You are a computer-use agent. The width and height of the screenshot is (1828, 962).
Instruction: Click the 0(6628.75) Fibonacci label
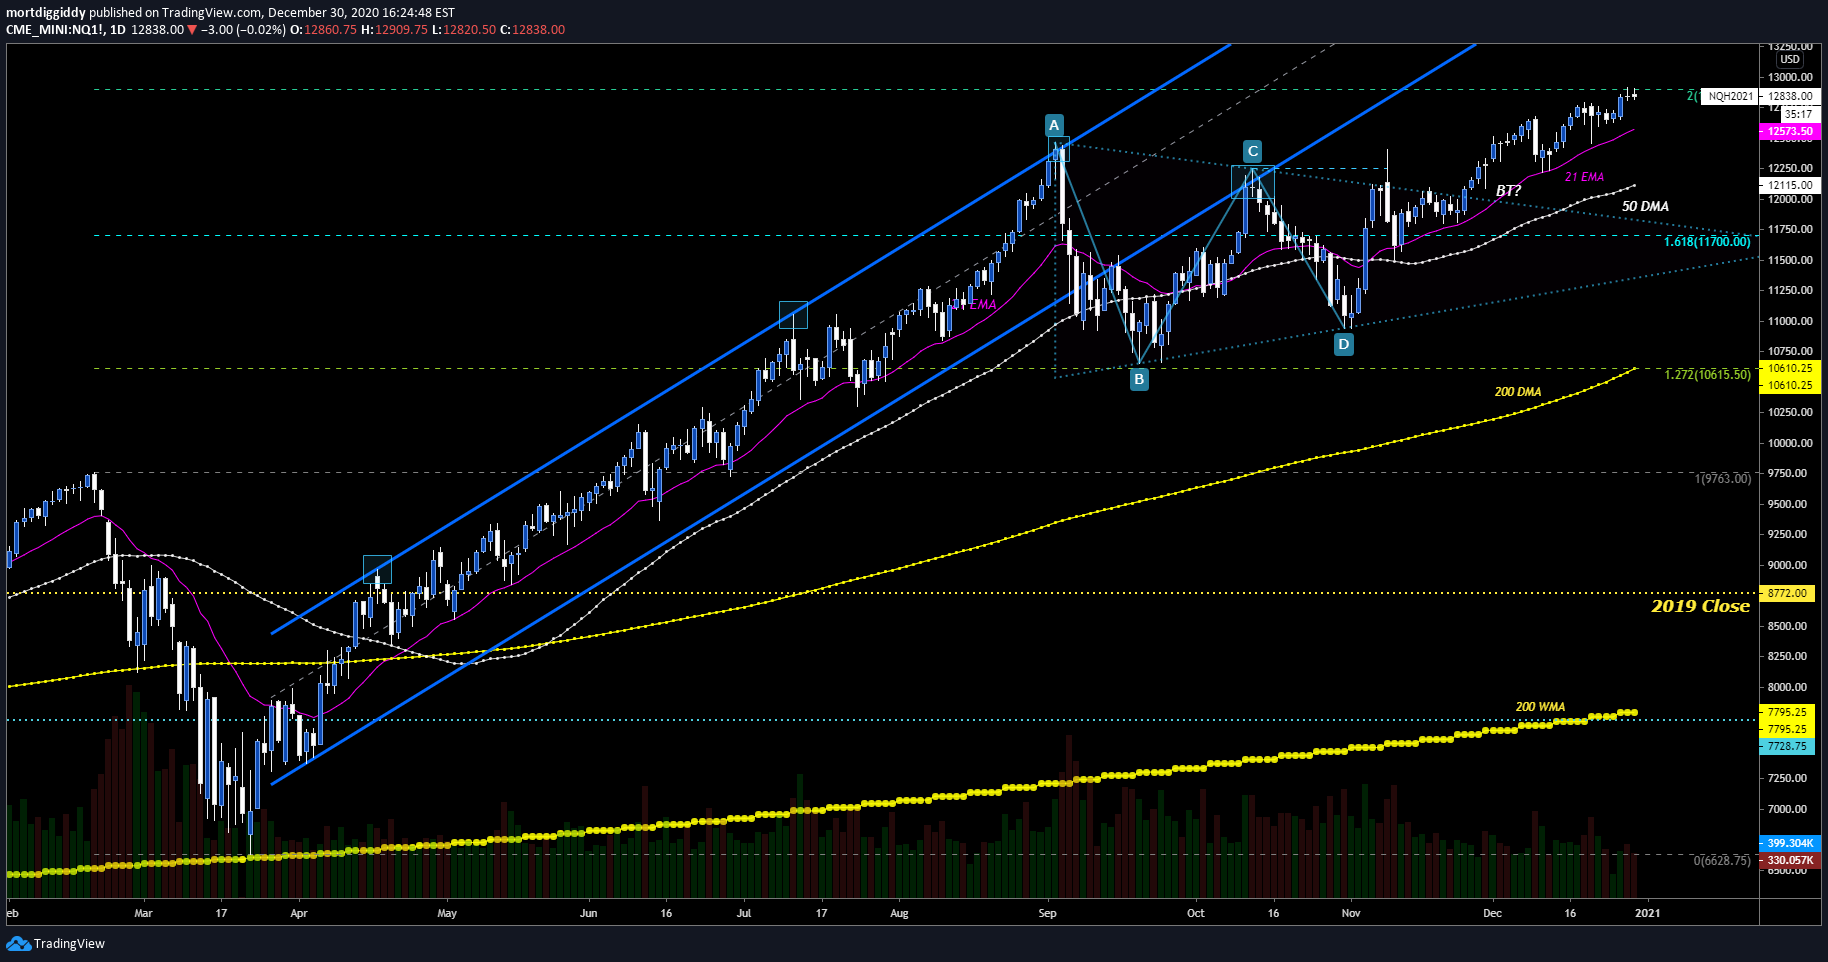tap(1722, 860)
